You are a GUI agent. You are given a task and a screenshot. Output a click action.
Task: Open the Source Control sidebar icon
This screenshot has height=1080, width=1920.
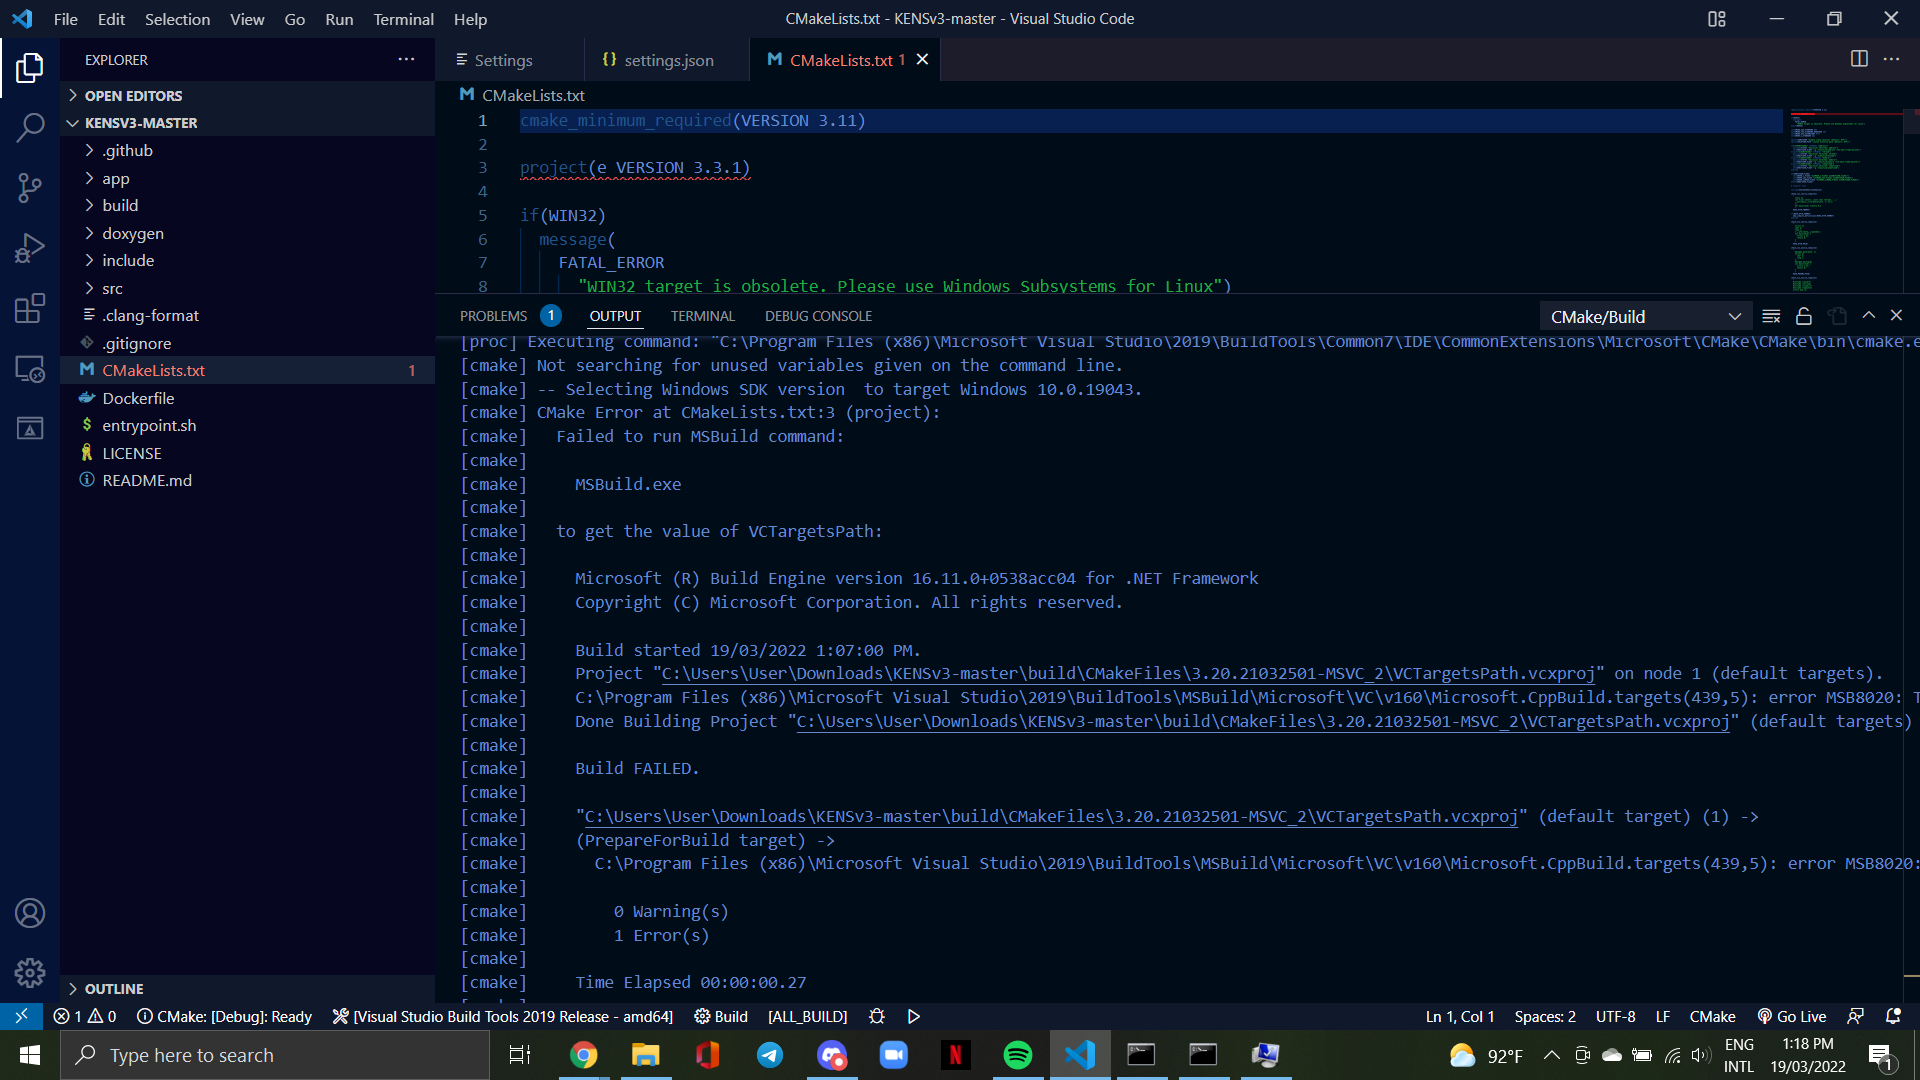(30, 188)
